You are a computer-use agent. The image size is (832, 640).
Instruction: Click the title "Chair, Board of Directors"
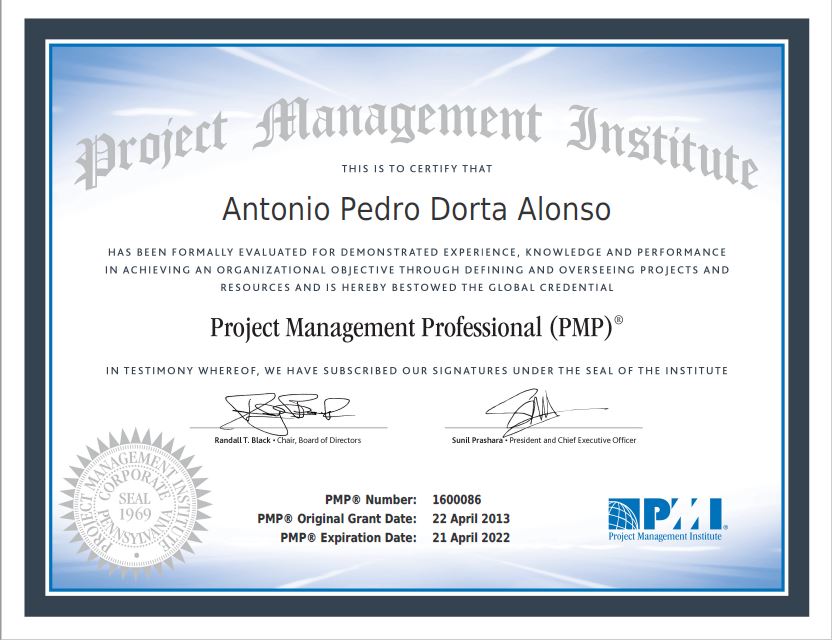[x=319, y=440]
